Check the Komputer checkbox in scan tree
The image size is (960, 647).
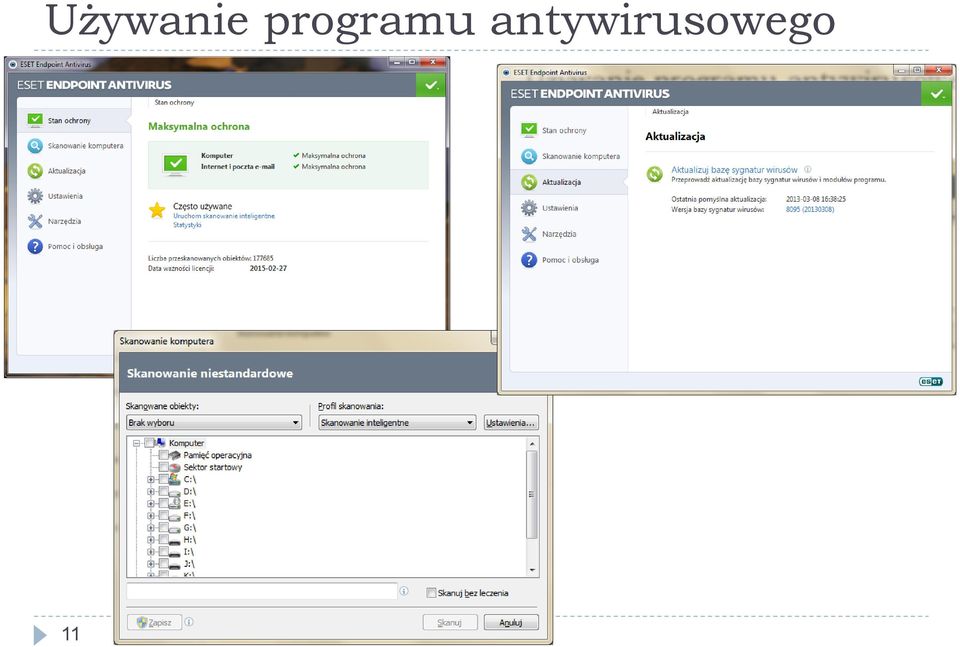tap(149, 443)
